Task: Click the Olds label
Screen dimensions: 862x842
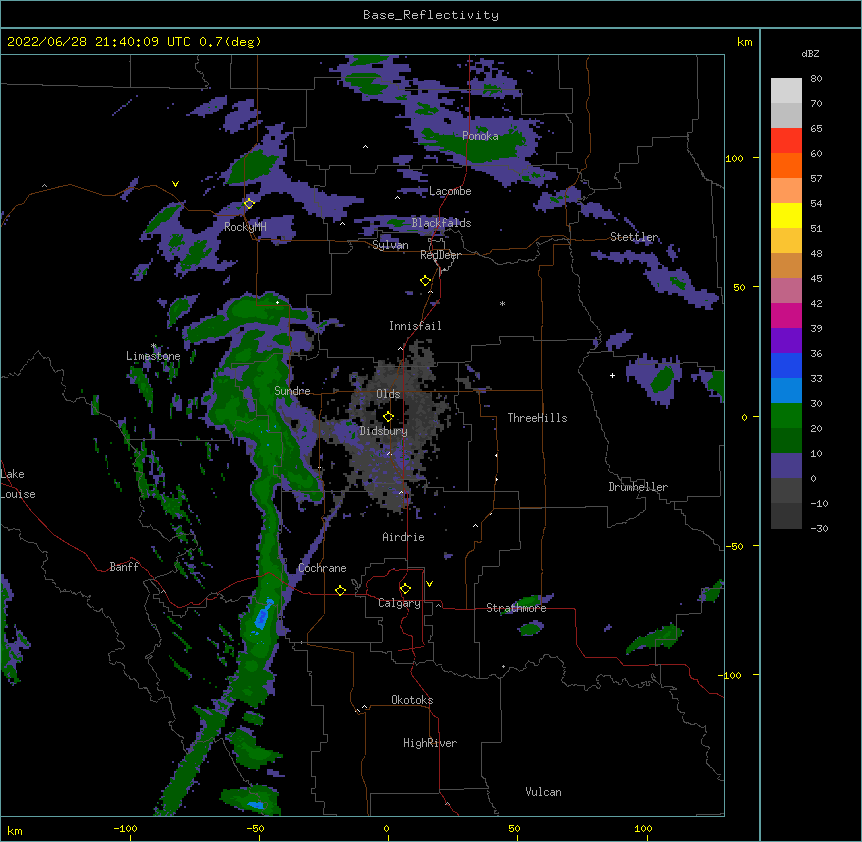Action: pos(388,394)
